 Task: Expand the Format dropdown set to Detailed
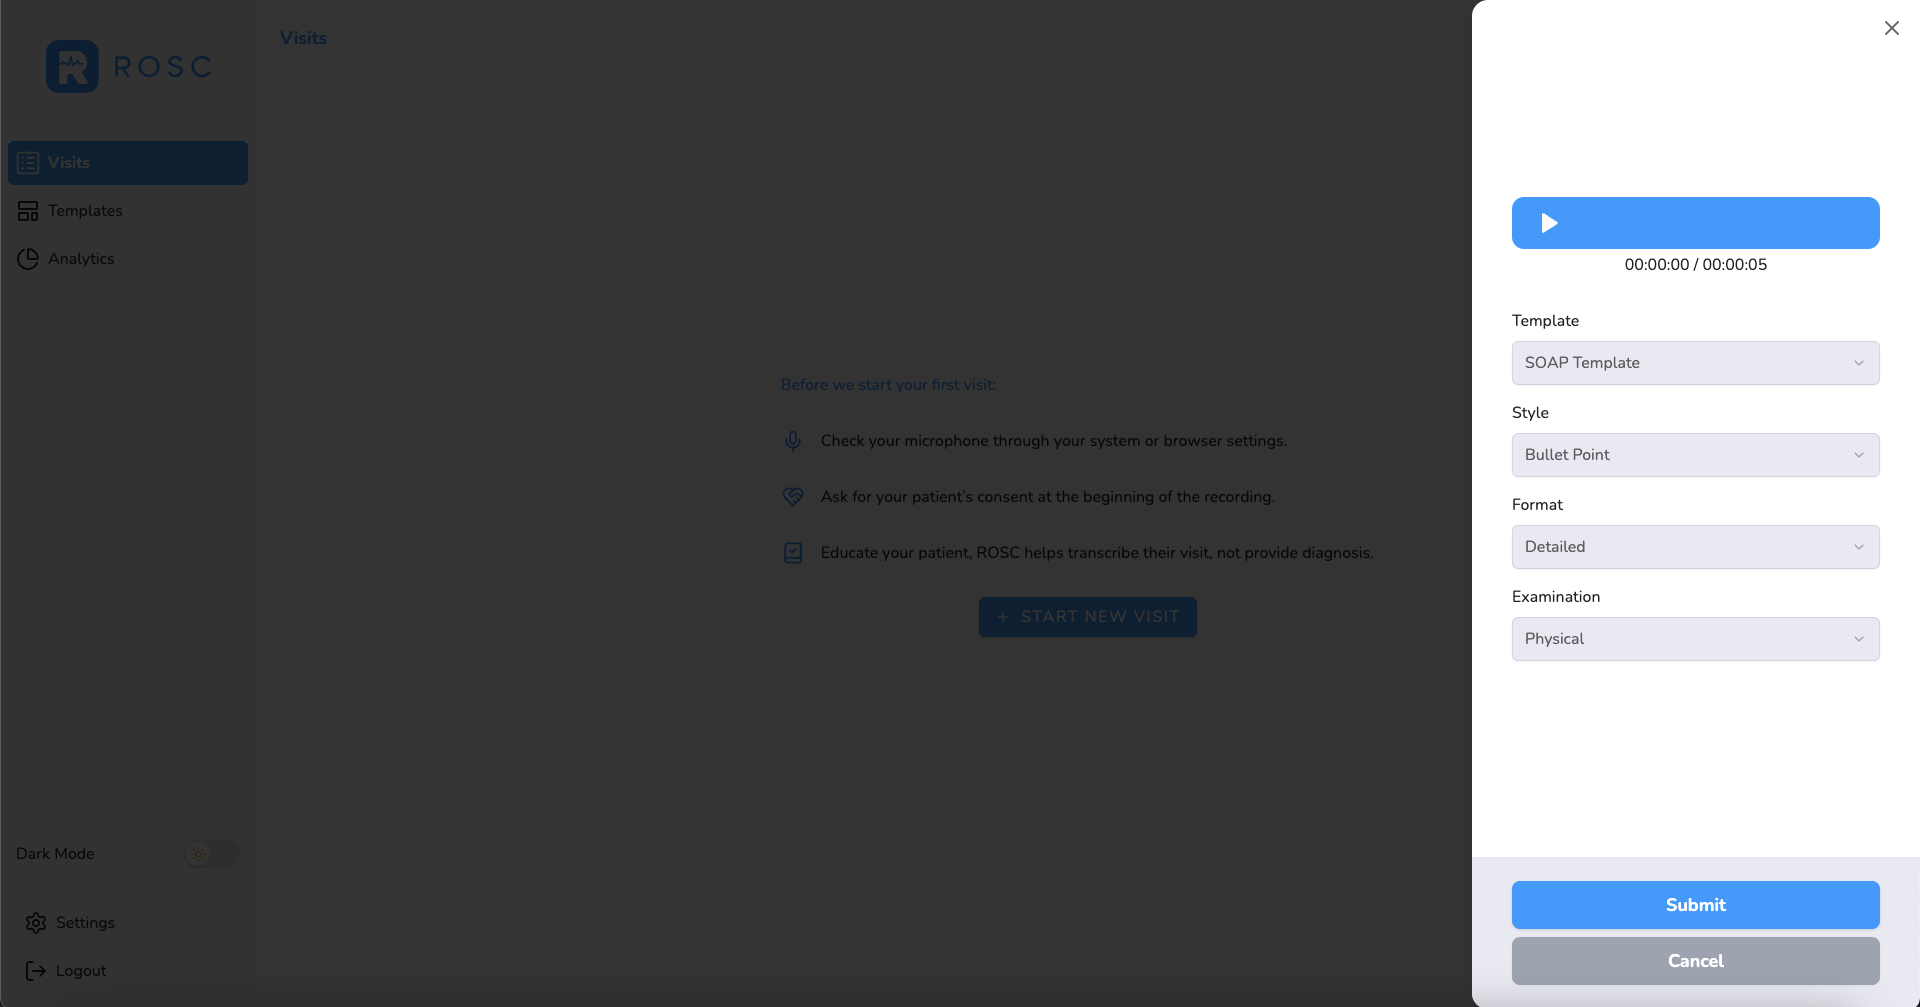1694,546
